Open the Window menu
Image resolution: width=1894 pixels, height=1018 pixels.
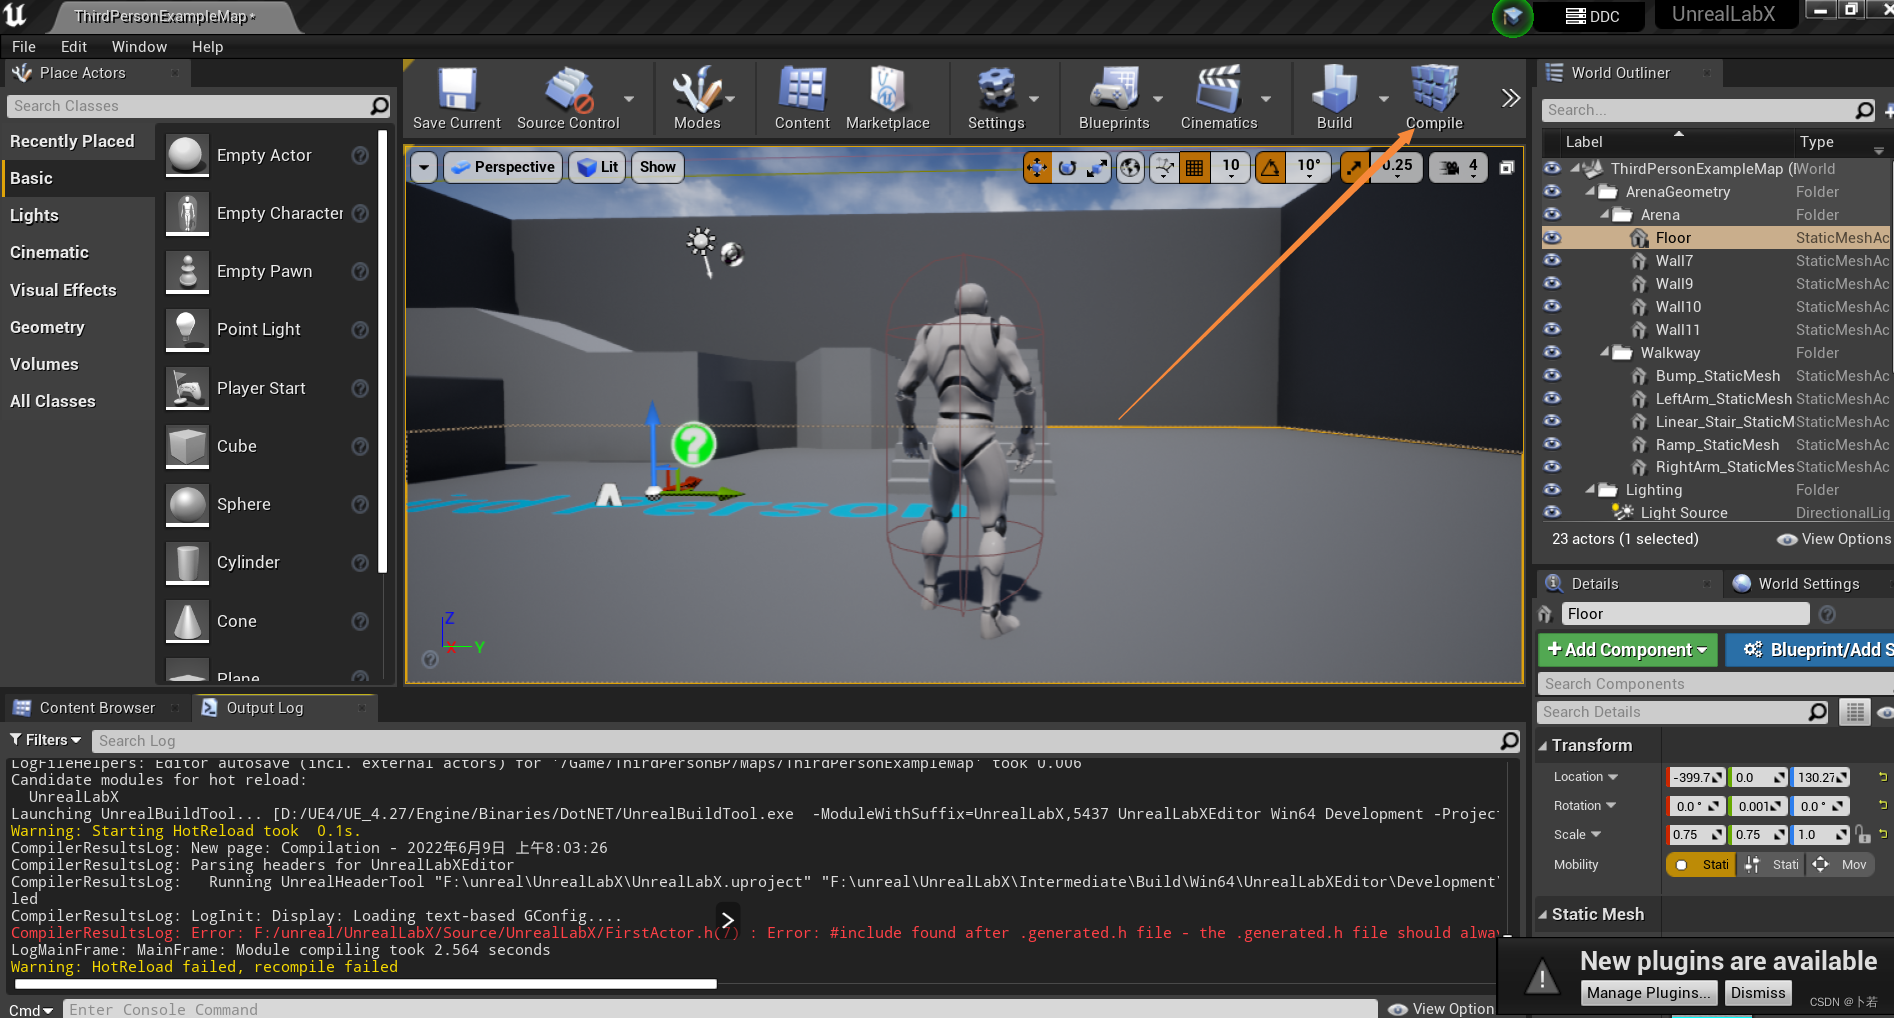point(139,47)
